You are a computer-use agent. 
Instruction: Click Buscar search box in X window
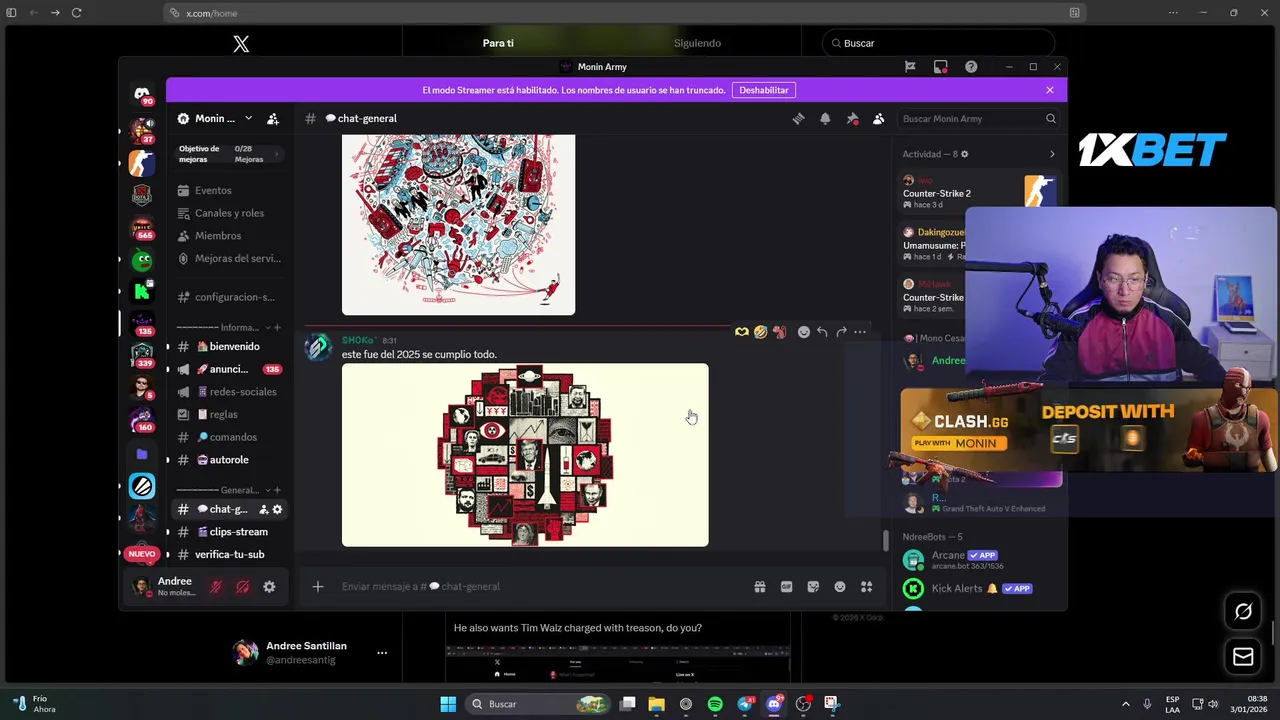939,43
